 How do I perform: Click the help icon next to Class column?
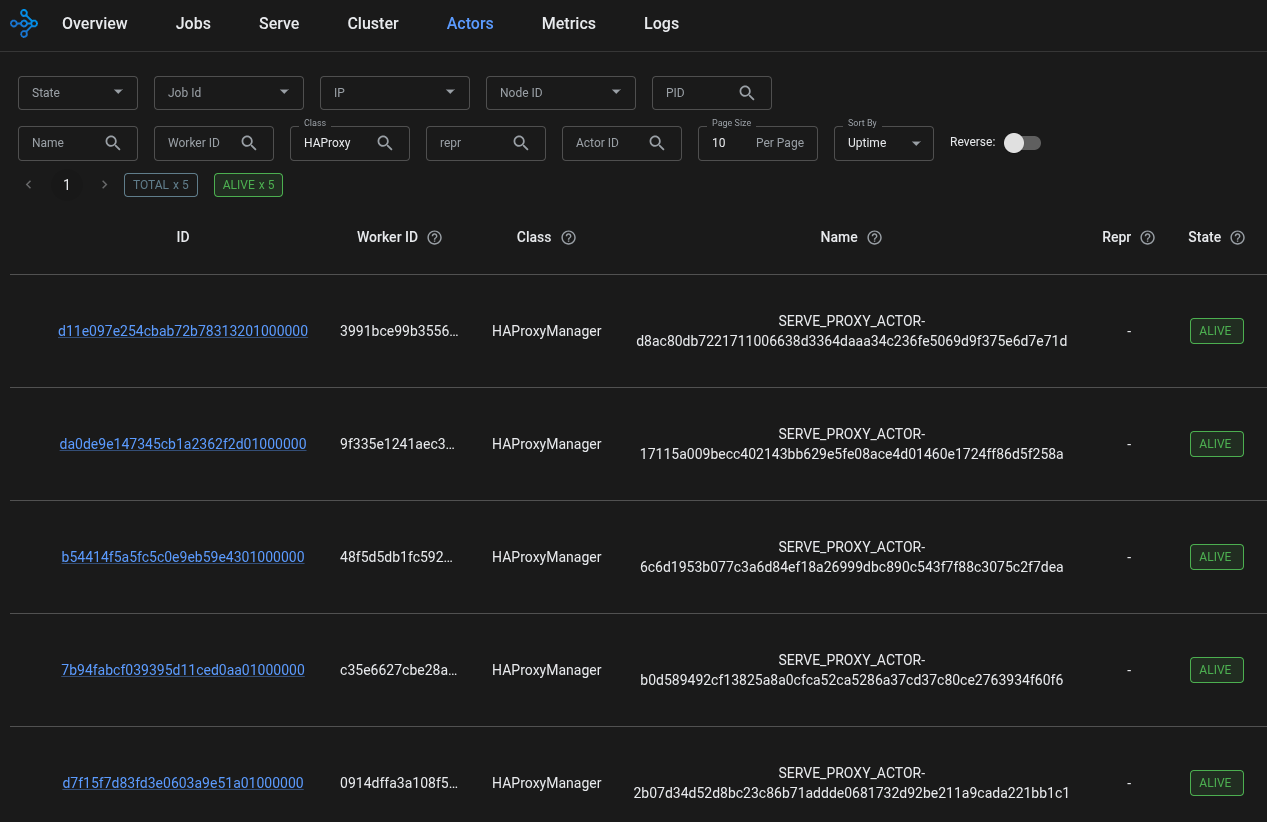pos(568,237)
